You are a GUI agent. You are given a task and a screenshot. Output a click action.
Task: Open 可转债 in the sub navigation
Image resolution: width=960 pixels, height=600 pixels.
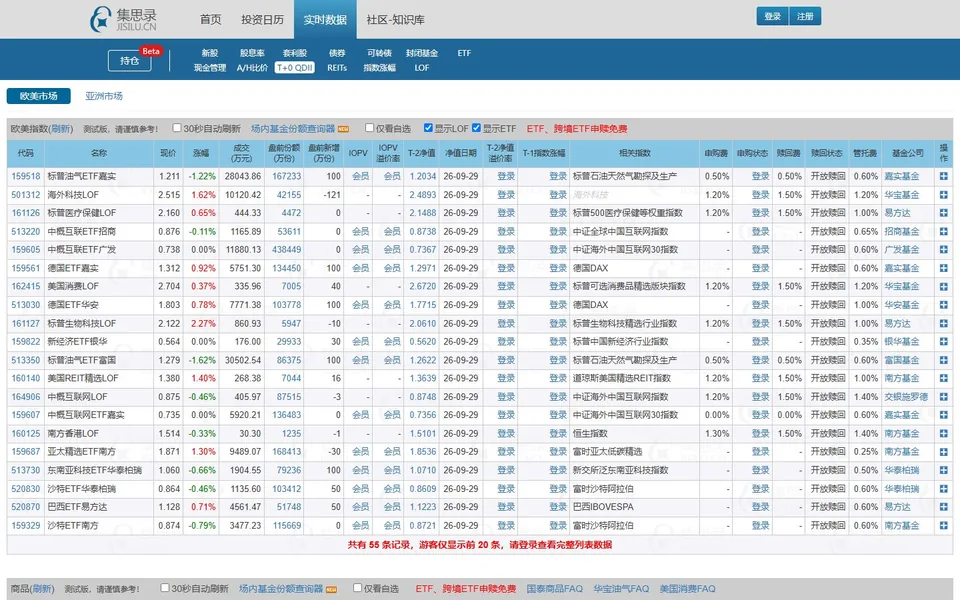pos(380,53)
